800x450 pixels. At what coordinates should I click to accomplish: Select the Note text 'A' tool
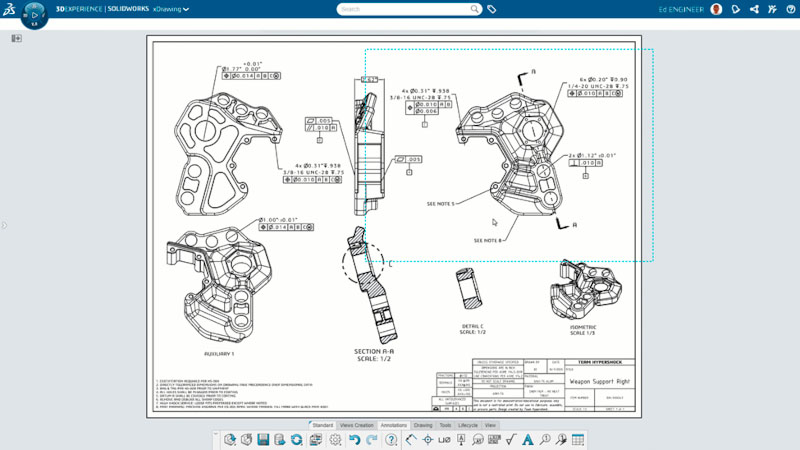pyautogui.click(x=528, y=440)
